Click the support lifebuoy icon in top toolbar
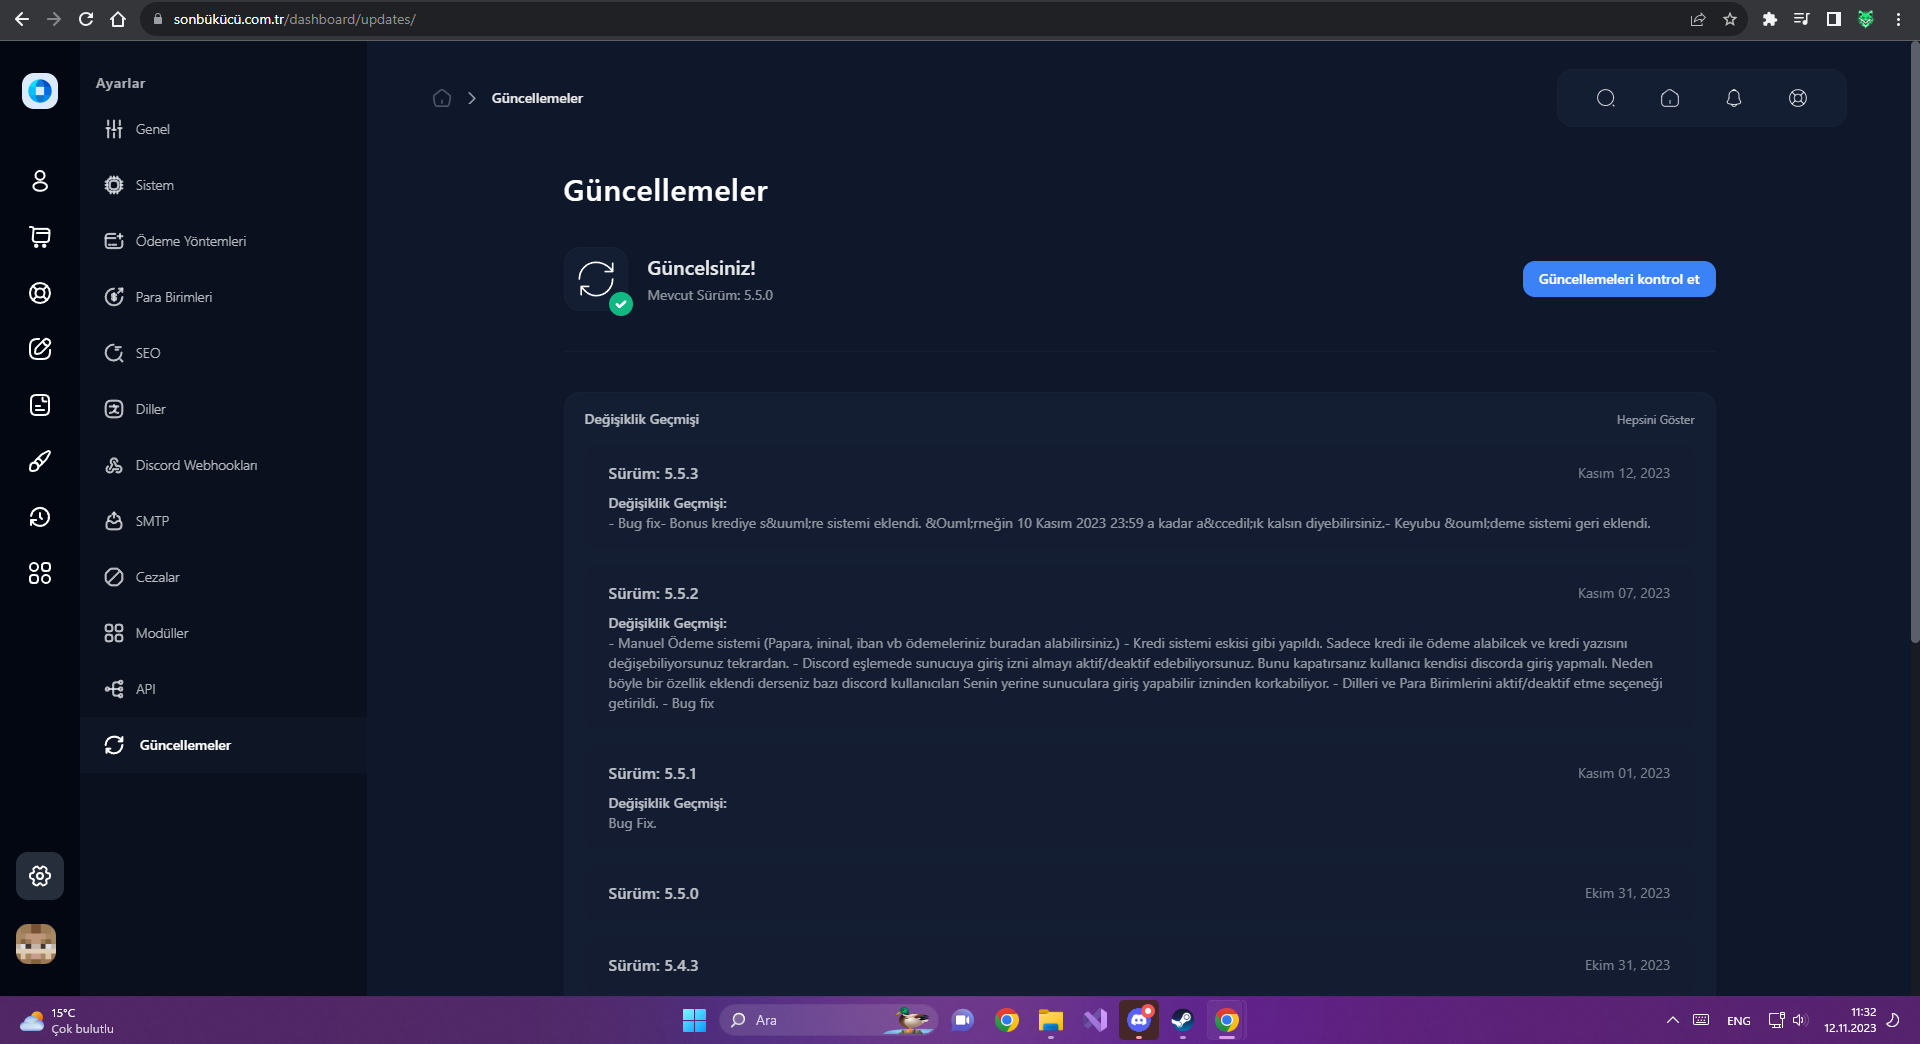This screenshot has width=1920, height=1044. (1798, 98)
